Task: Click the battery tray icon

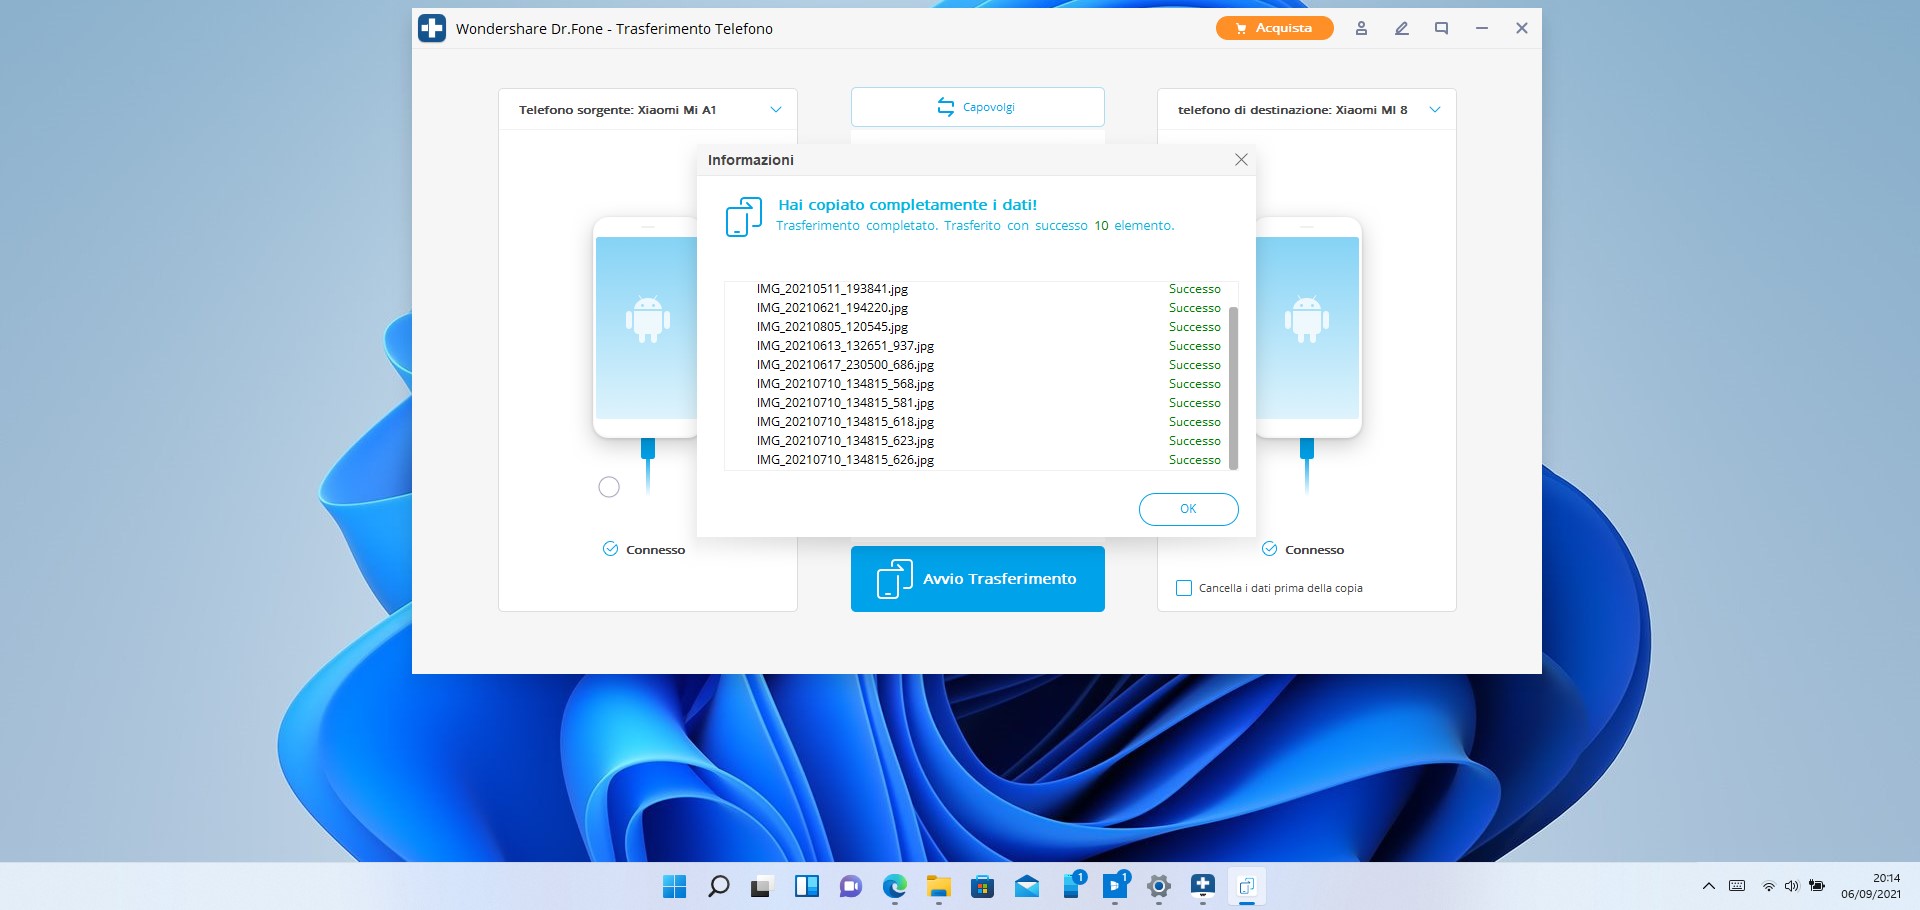Action: [x=1817, y=886]
